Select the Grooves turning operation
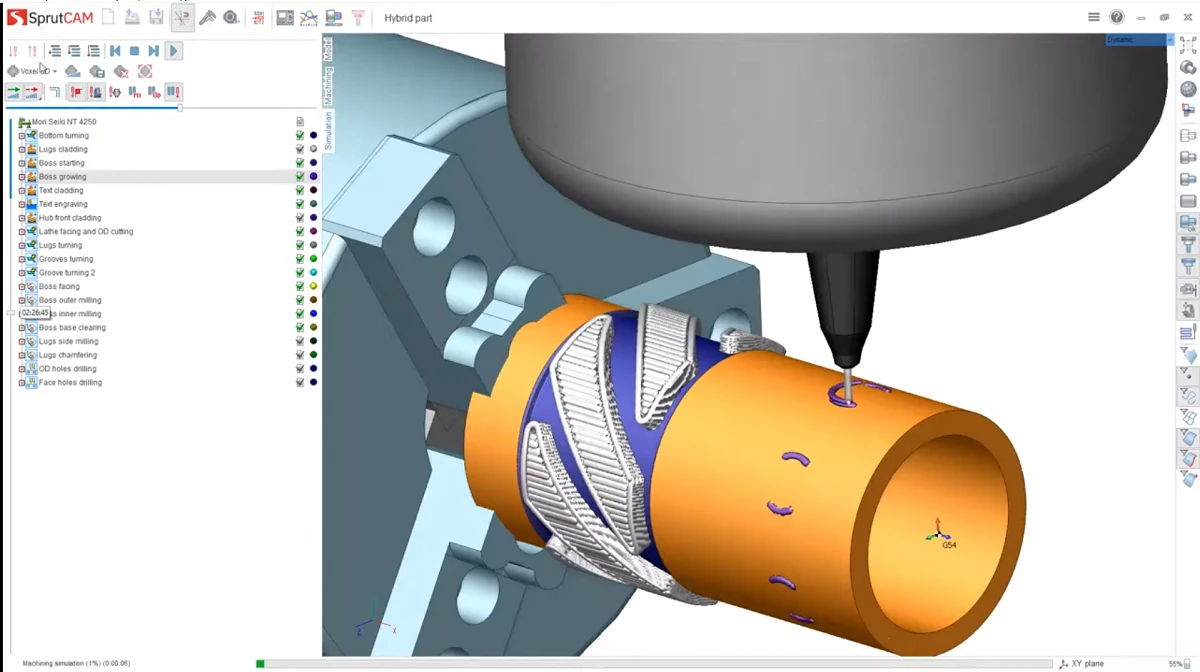This screenshot has width=1200, height=672. coord(66,259)
